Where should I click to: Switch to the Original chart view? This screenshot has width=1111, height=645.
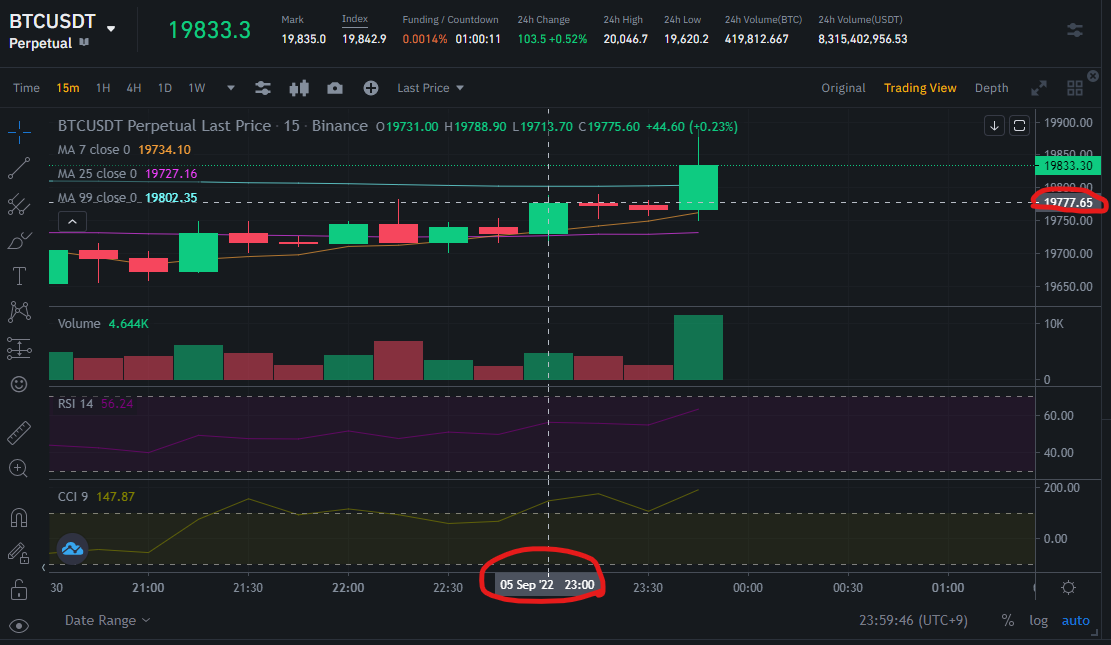pyautogui.click(x=843, y=88)
